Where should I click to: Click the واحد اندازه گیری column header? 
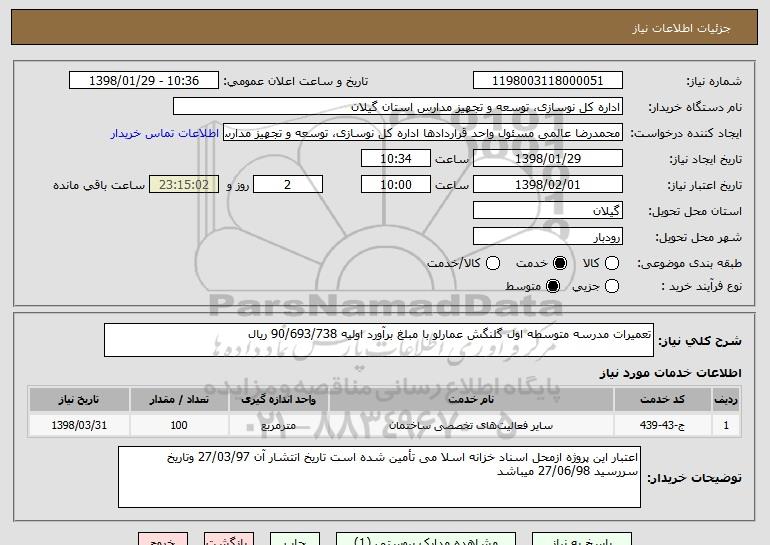tap(278, 400)
